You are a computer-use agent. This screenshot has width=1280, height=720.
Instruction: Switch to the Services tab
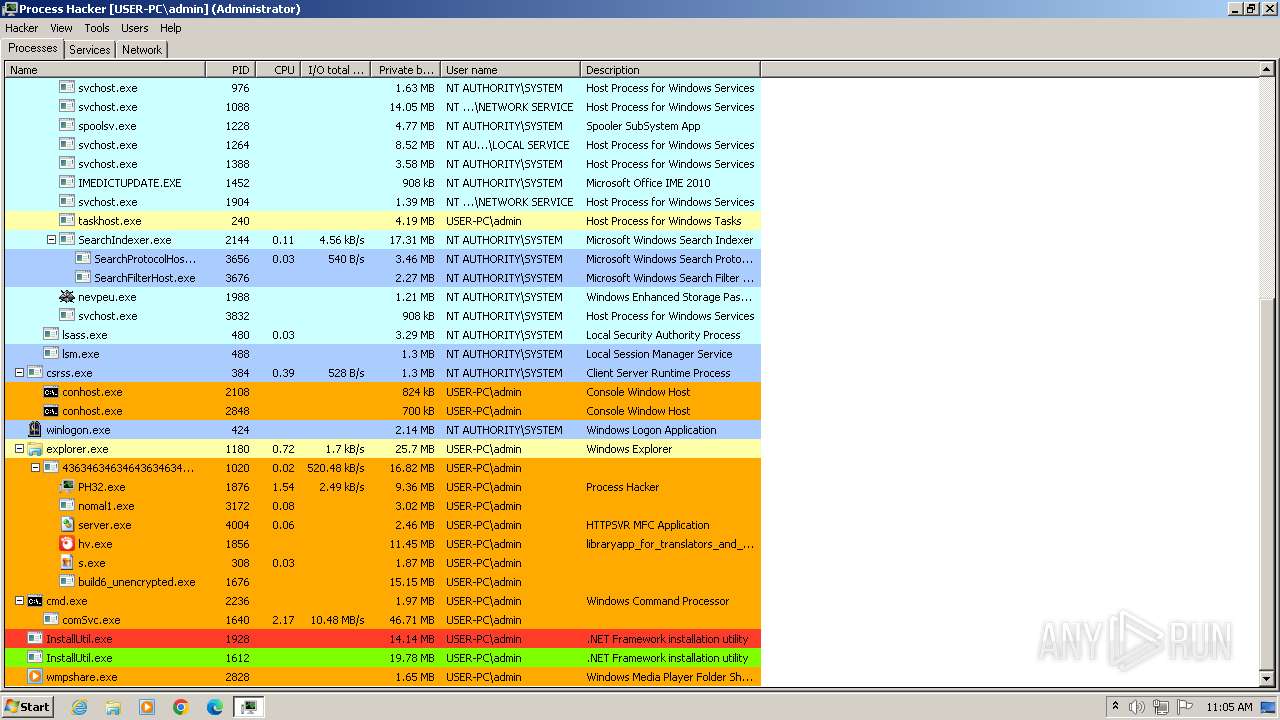(90, 49)
